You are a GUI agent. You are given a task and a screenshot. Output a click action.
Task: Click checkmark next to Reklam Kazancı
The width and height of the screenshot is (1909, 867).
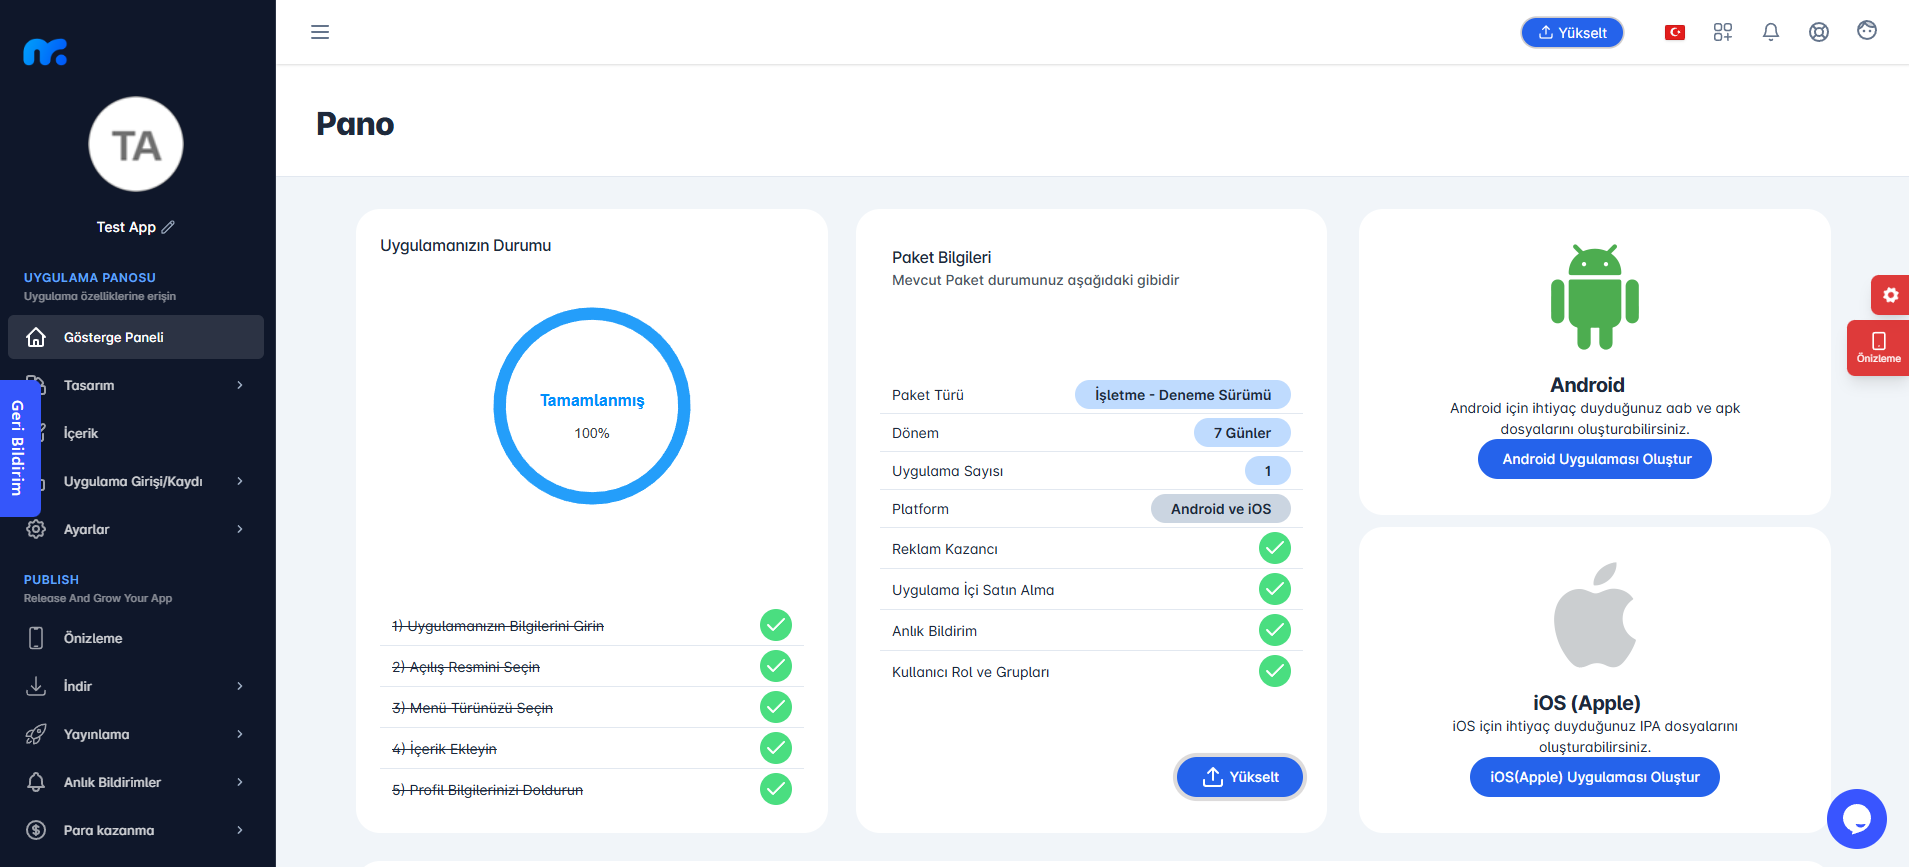coord(1275,548)
